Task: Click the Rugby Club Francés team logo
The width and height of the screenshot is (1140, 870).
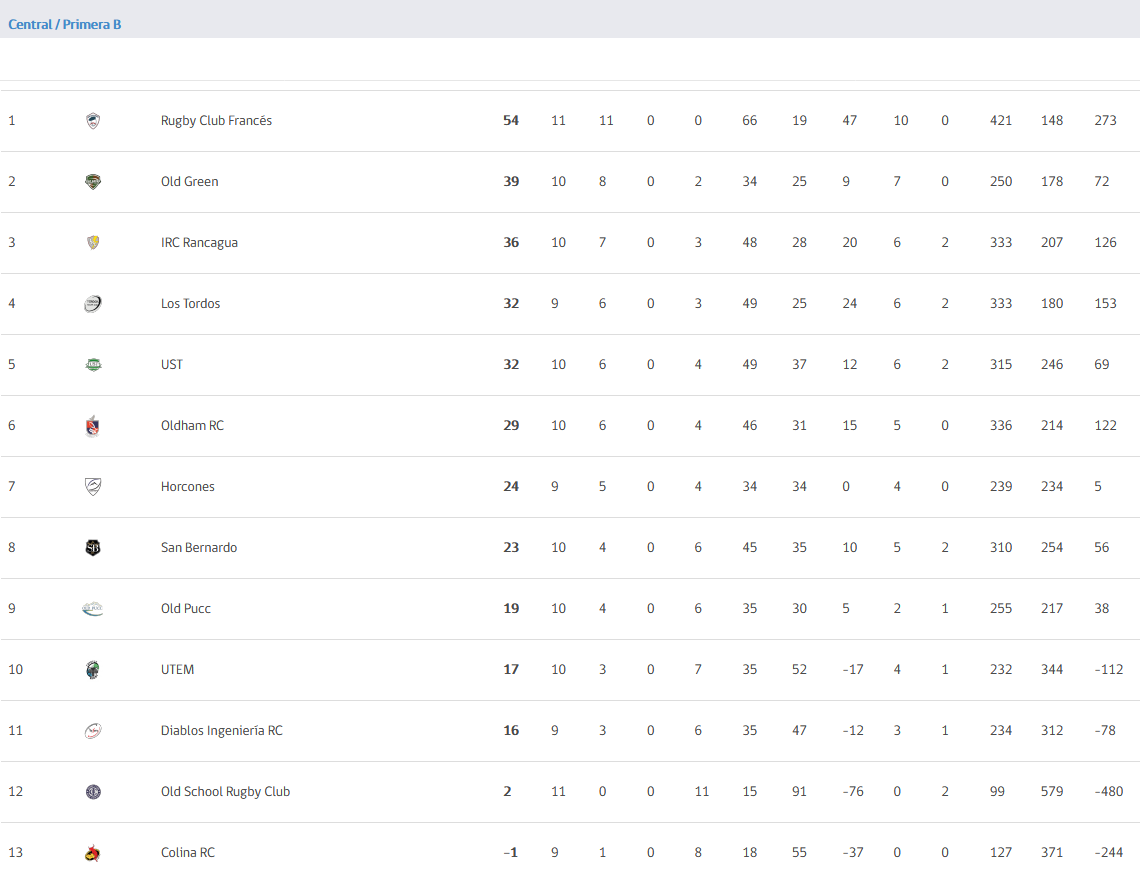Action: tap(93, 121)
